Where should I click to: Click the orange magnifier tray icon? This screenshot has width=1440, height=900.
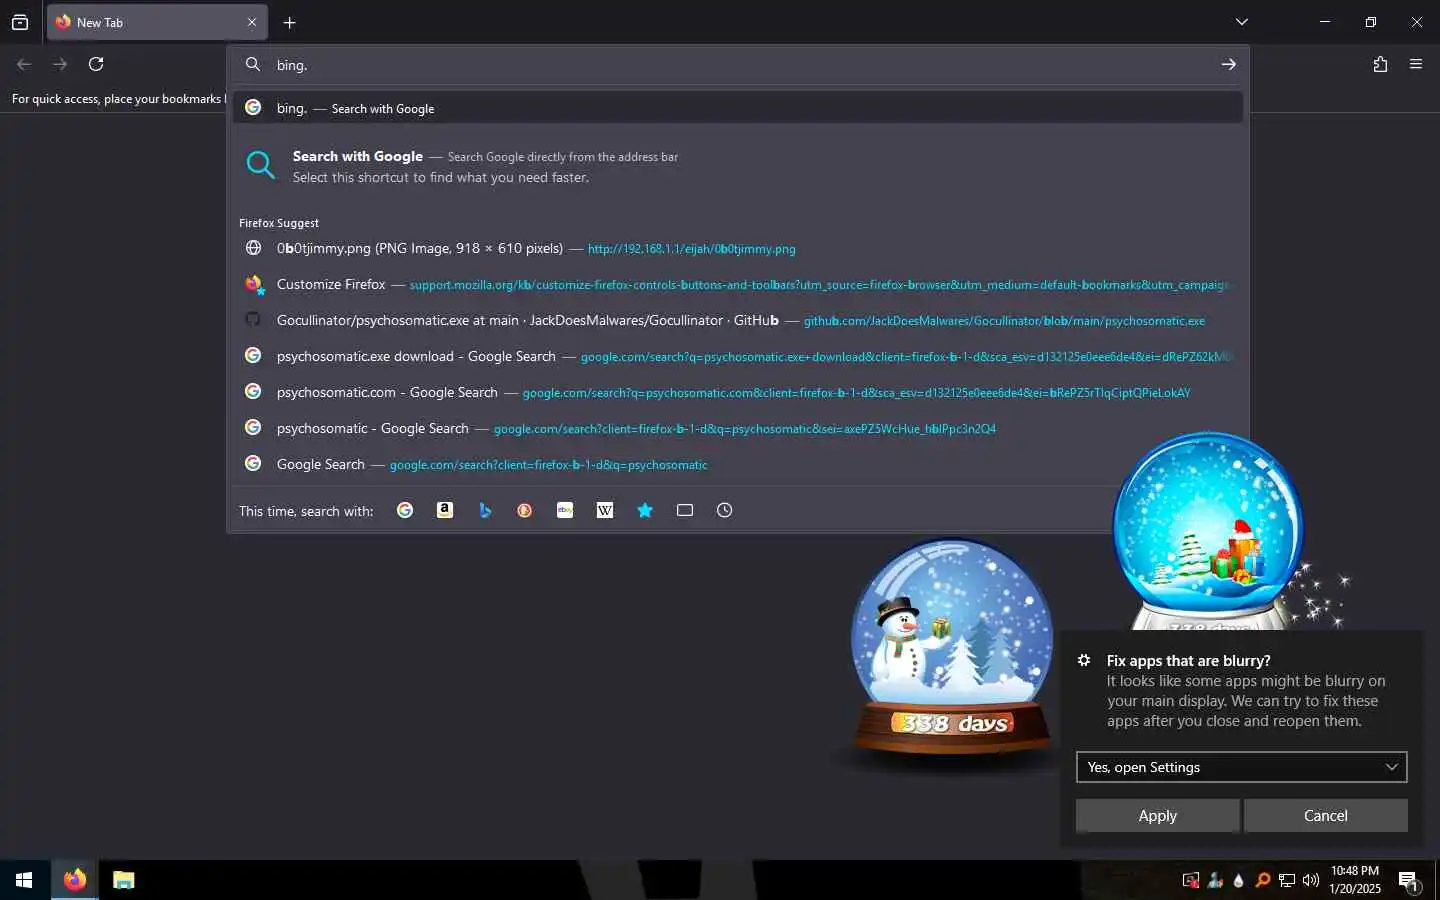(1263, 880)
